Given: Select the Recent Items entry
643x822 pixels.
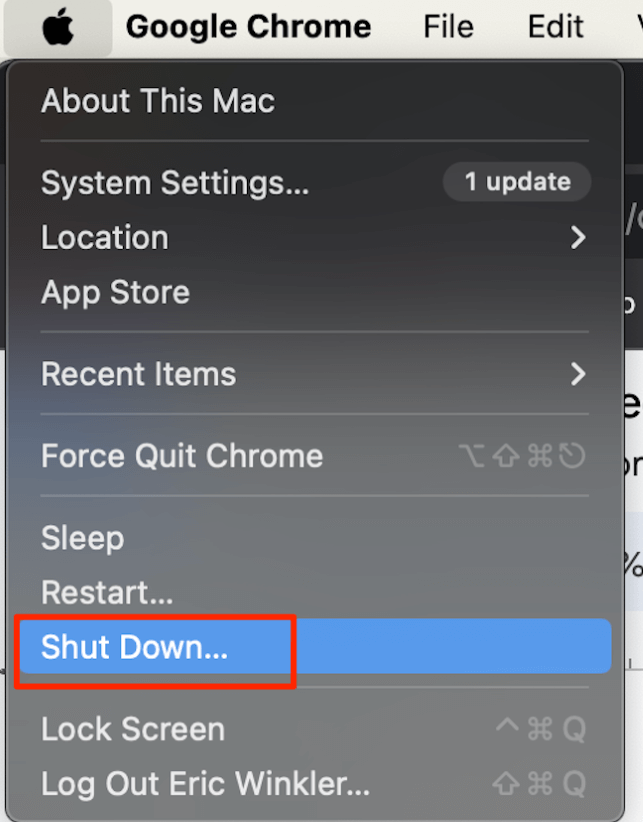Looking at the screenshot, I should [x=314, y=374].
